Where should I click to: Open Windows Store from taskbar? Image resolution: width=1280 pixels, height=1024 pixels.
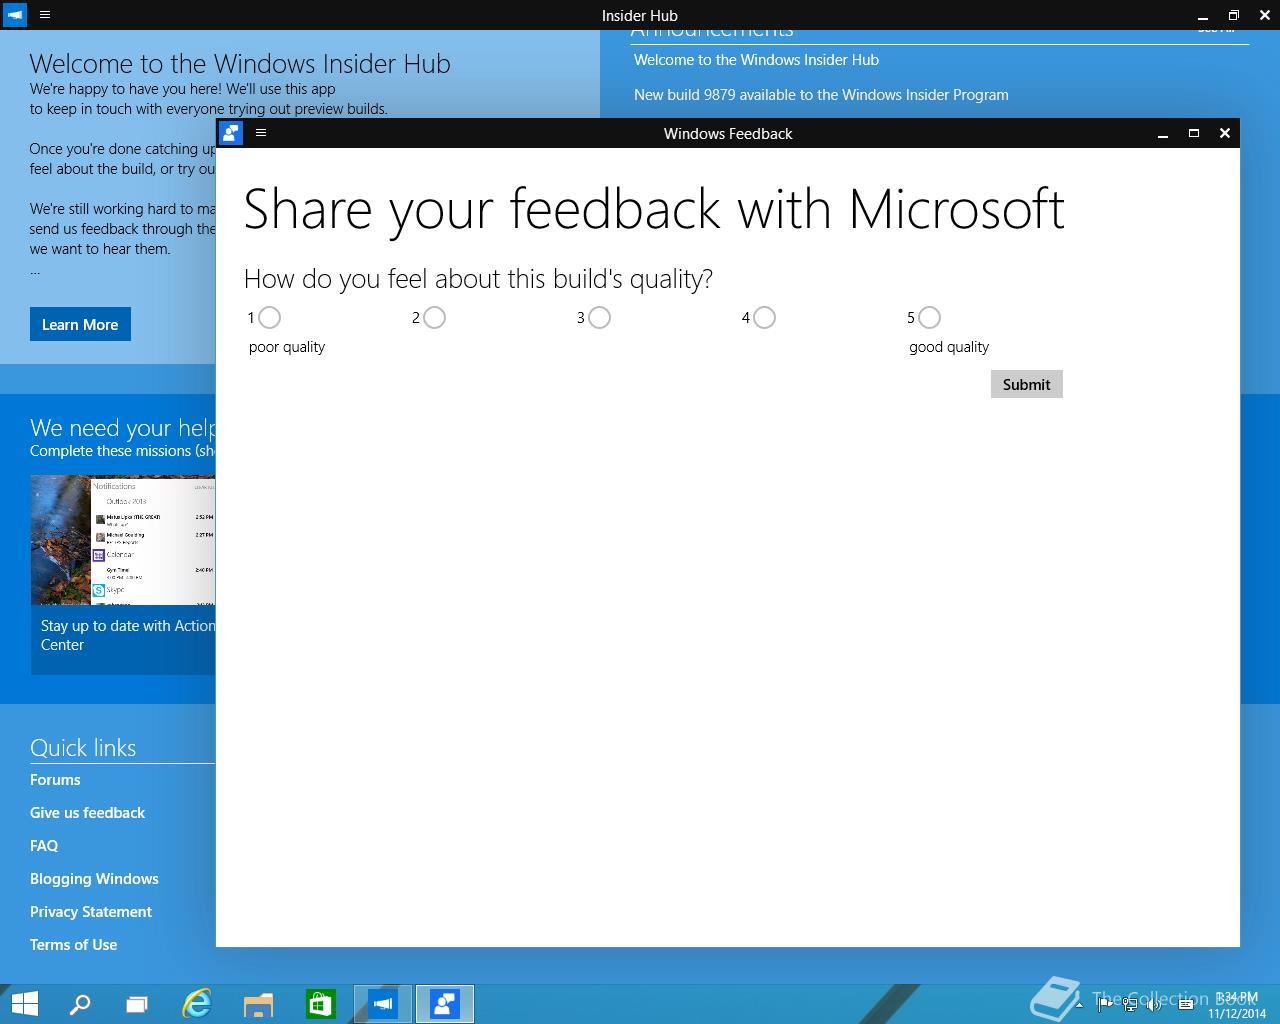pyautogui.click(x=320, y=1004)
